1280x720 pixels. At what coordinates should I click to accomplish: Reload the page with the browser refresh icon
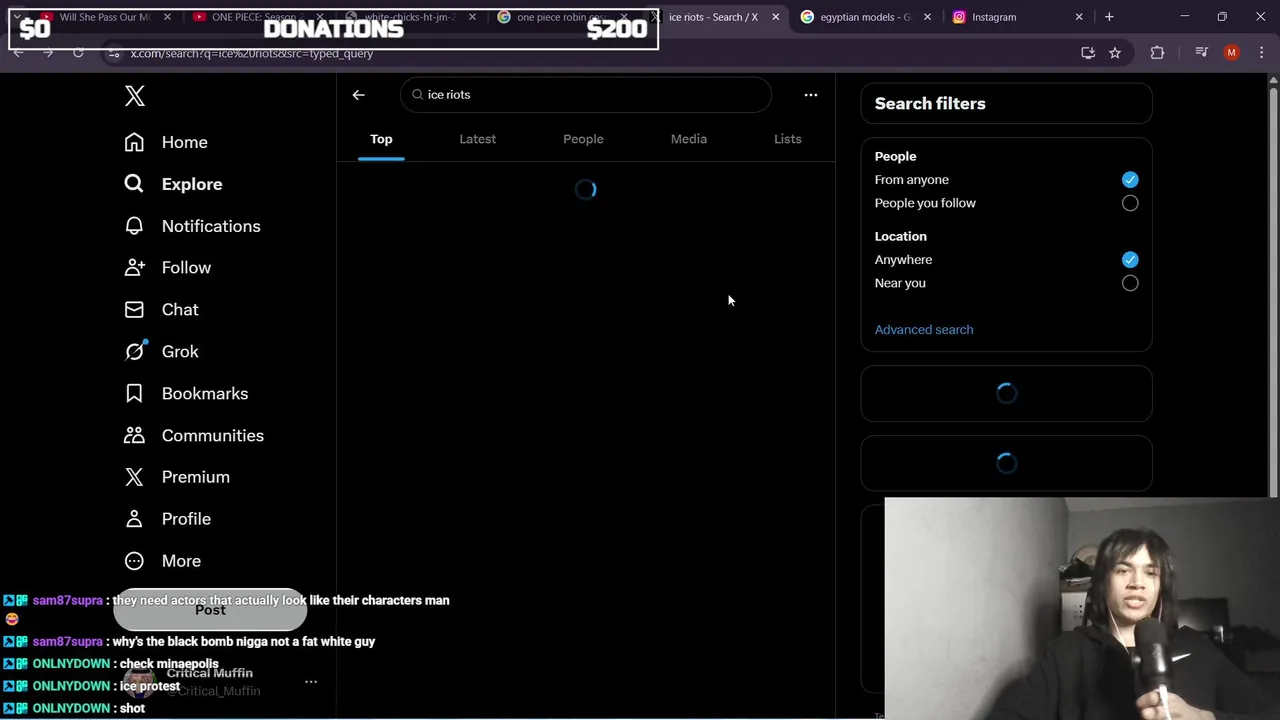click(x=78, y=53)
